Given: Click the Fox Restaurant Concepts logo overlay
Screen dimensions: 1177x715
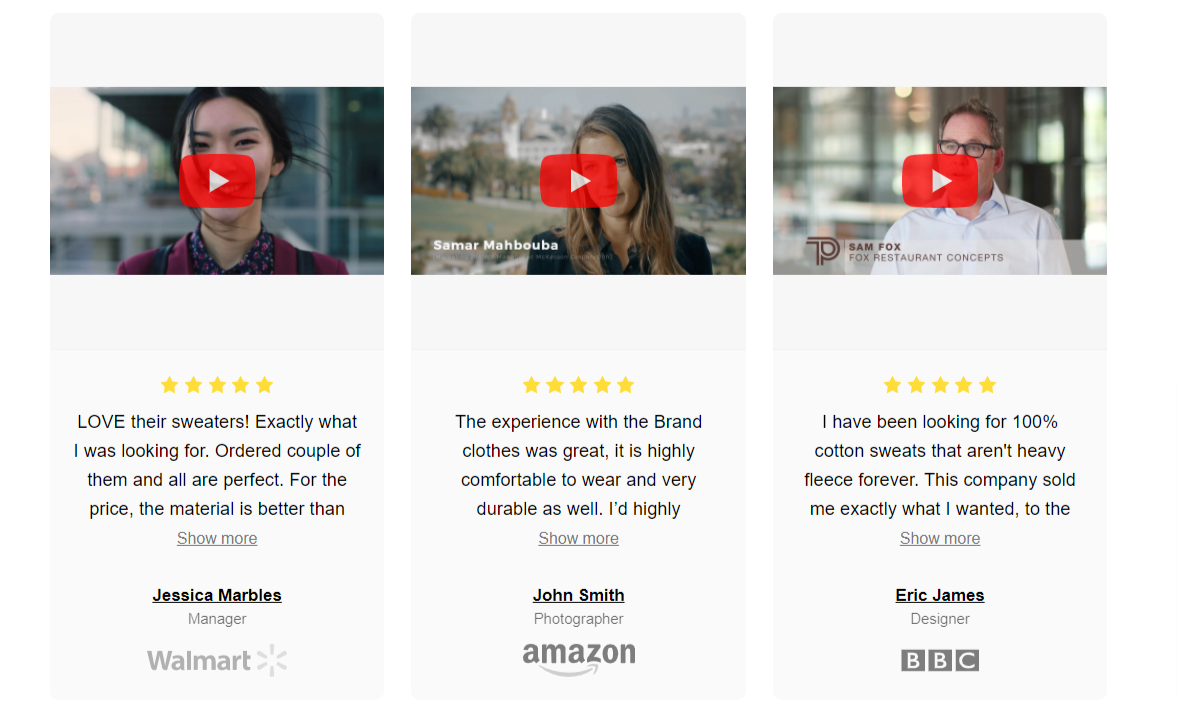Looking at the screenshot, I should coord(822,251).
